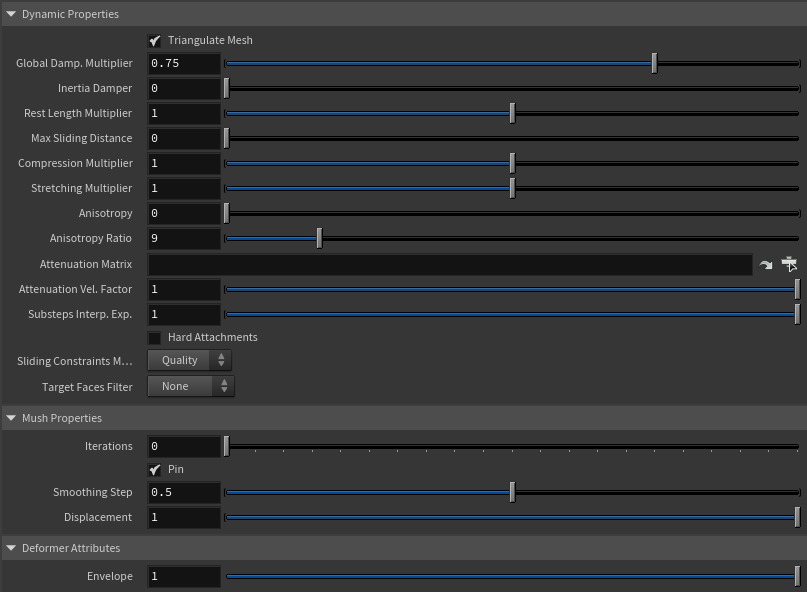The width and height of the screenshot is (807, 592).
Task: Click the Anisotropy Ratio value field
Action: point(184,238)
